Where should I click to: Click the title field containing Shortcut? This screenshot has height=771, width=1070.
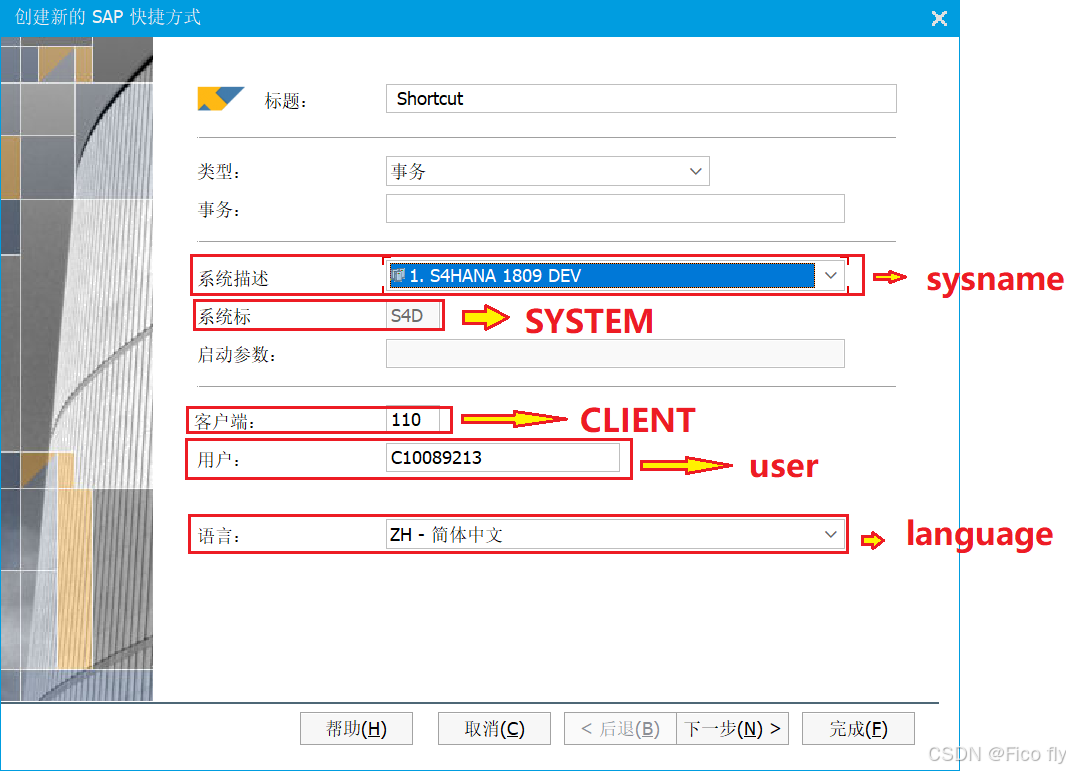click(x=641, y=99)
